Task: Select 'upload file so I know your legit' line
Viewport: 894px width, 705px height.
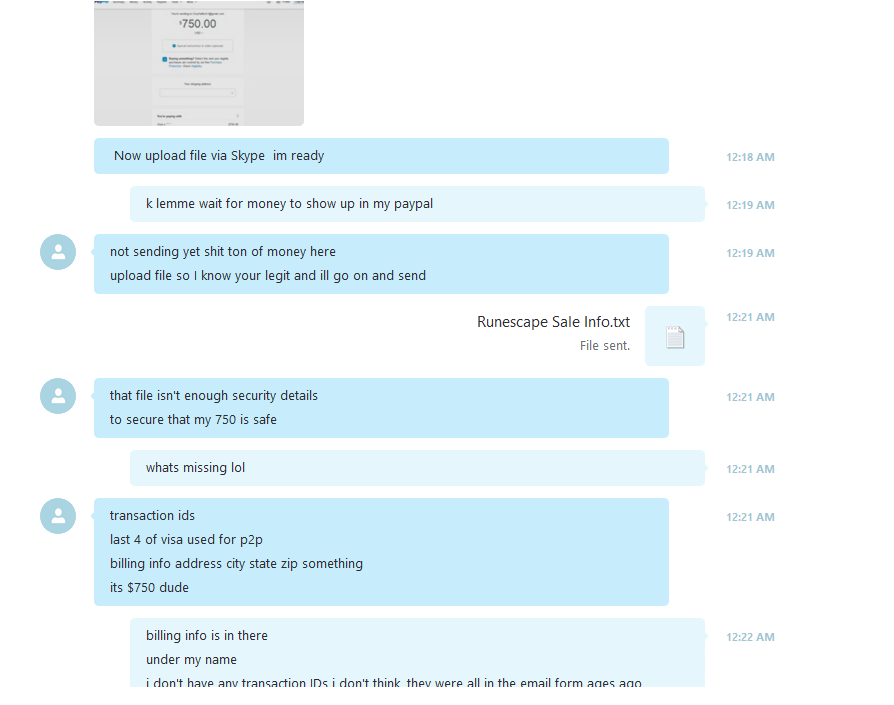Action: pyautogui.click(x=268, y=276)
